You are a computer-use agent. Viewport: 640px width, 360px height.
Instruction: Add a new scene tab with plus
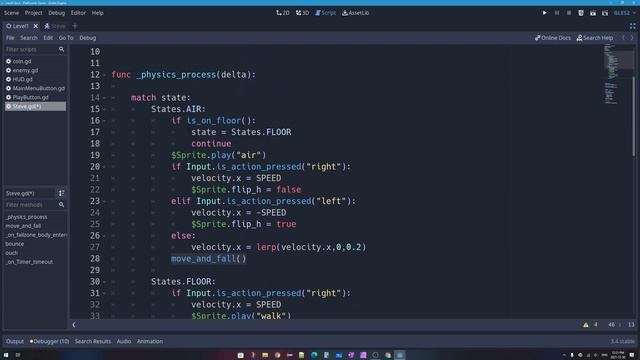pyautogui.click(x=75, y=26)
